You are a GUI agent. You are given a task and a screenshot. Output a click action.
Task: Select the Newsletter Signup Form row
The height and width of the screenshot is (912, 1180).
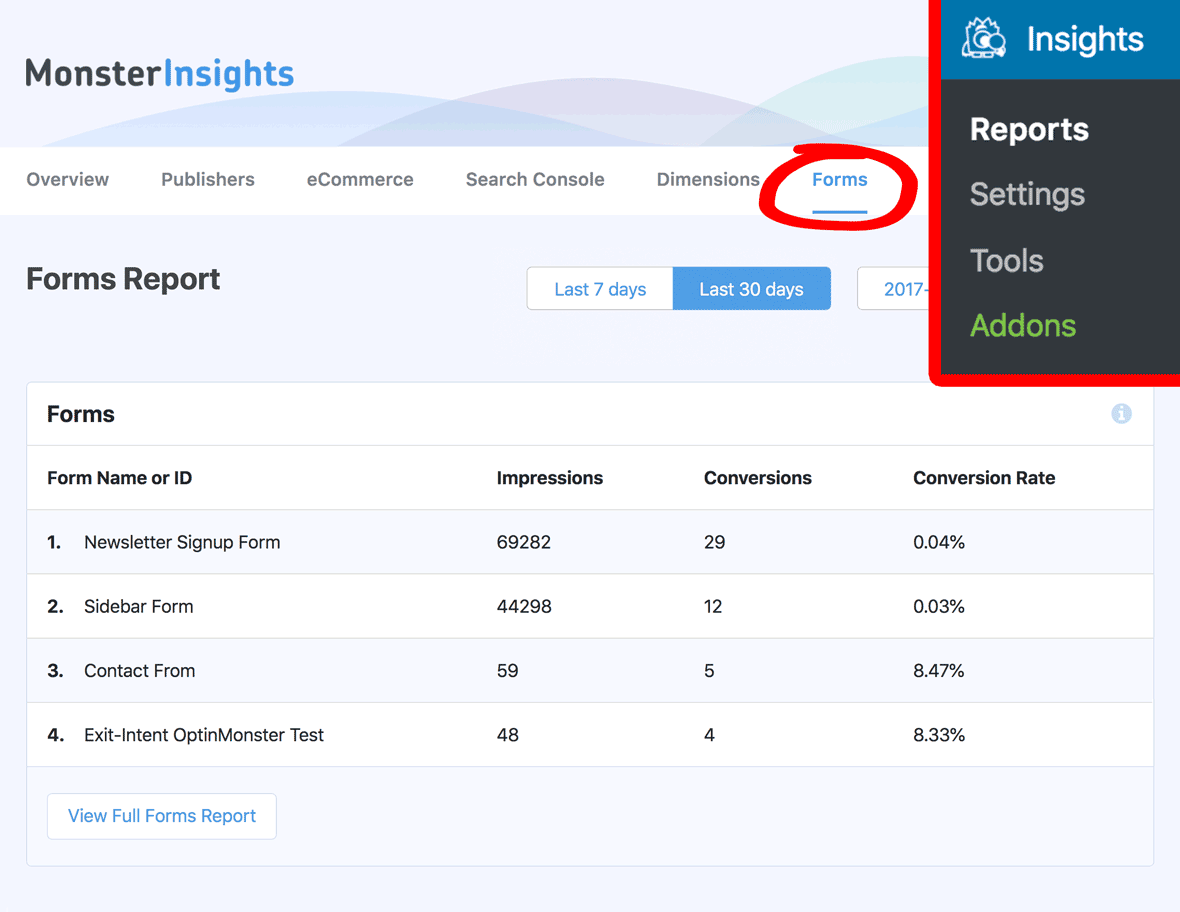pyautogui.click(x=181, y=542)
